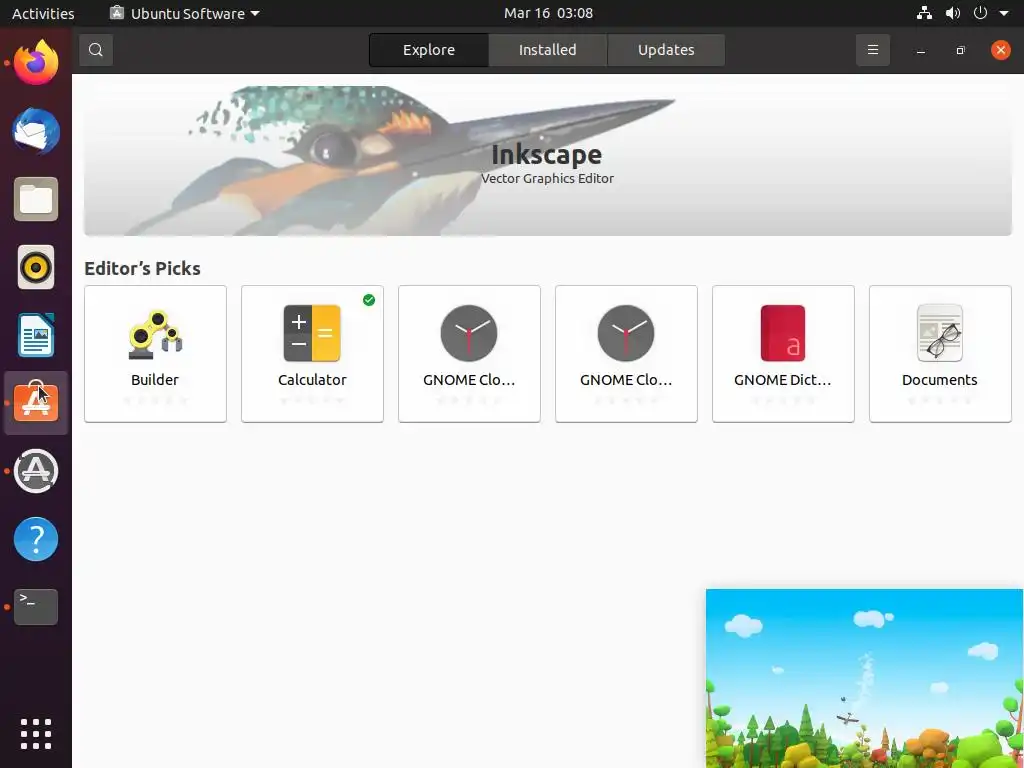The height and width of the screenshot is (768, 1024).
Task: Expand the system menu arrow
Action: pyautogui.click(x=1004, y=13)
